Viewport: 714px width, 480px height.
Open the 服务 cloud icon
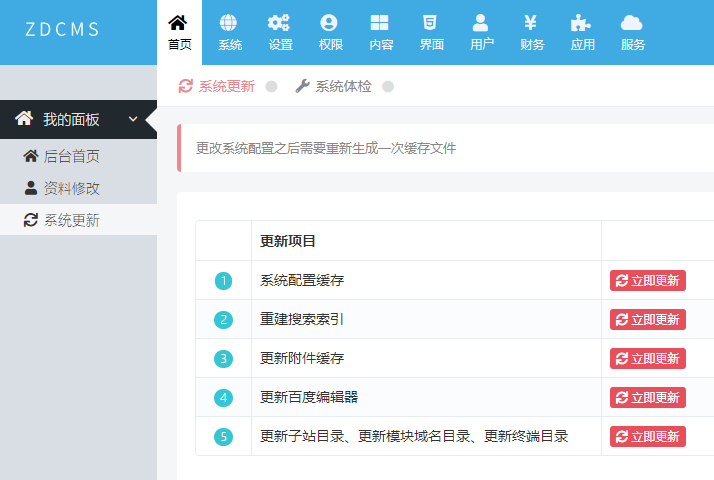[632, 23]
